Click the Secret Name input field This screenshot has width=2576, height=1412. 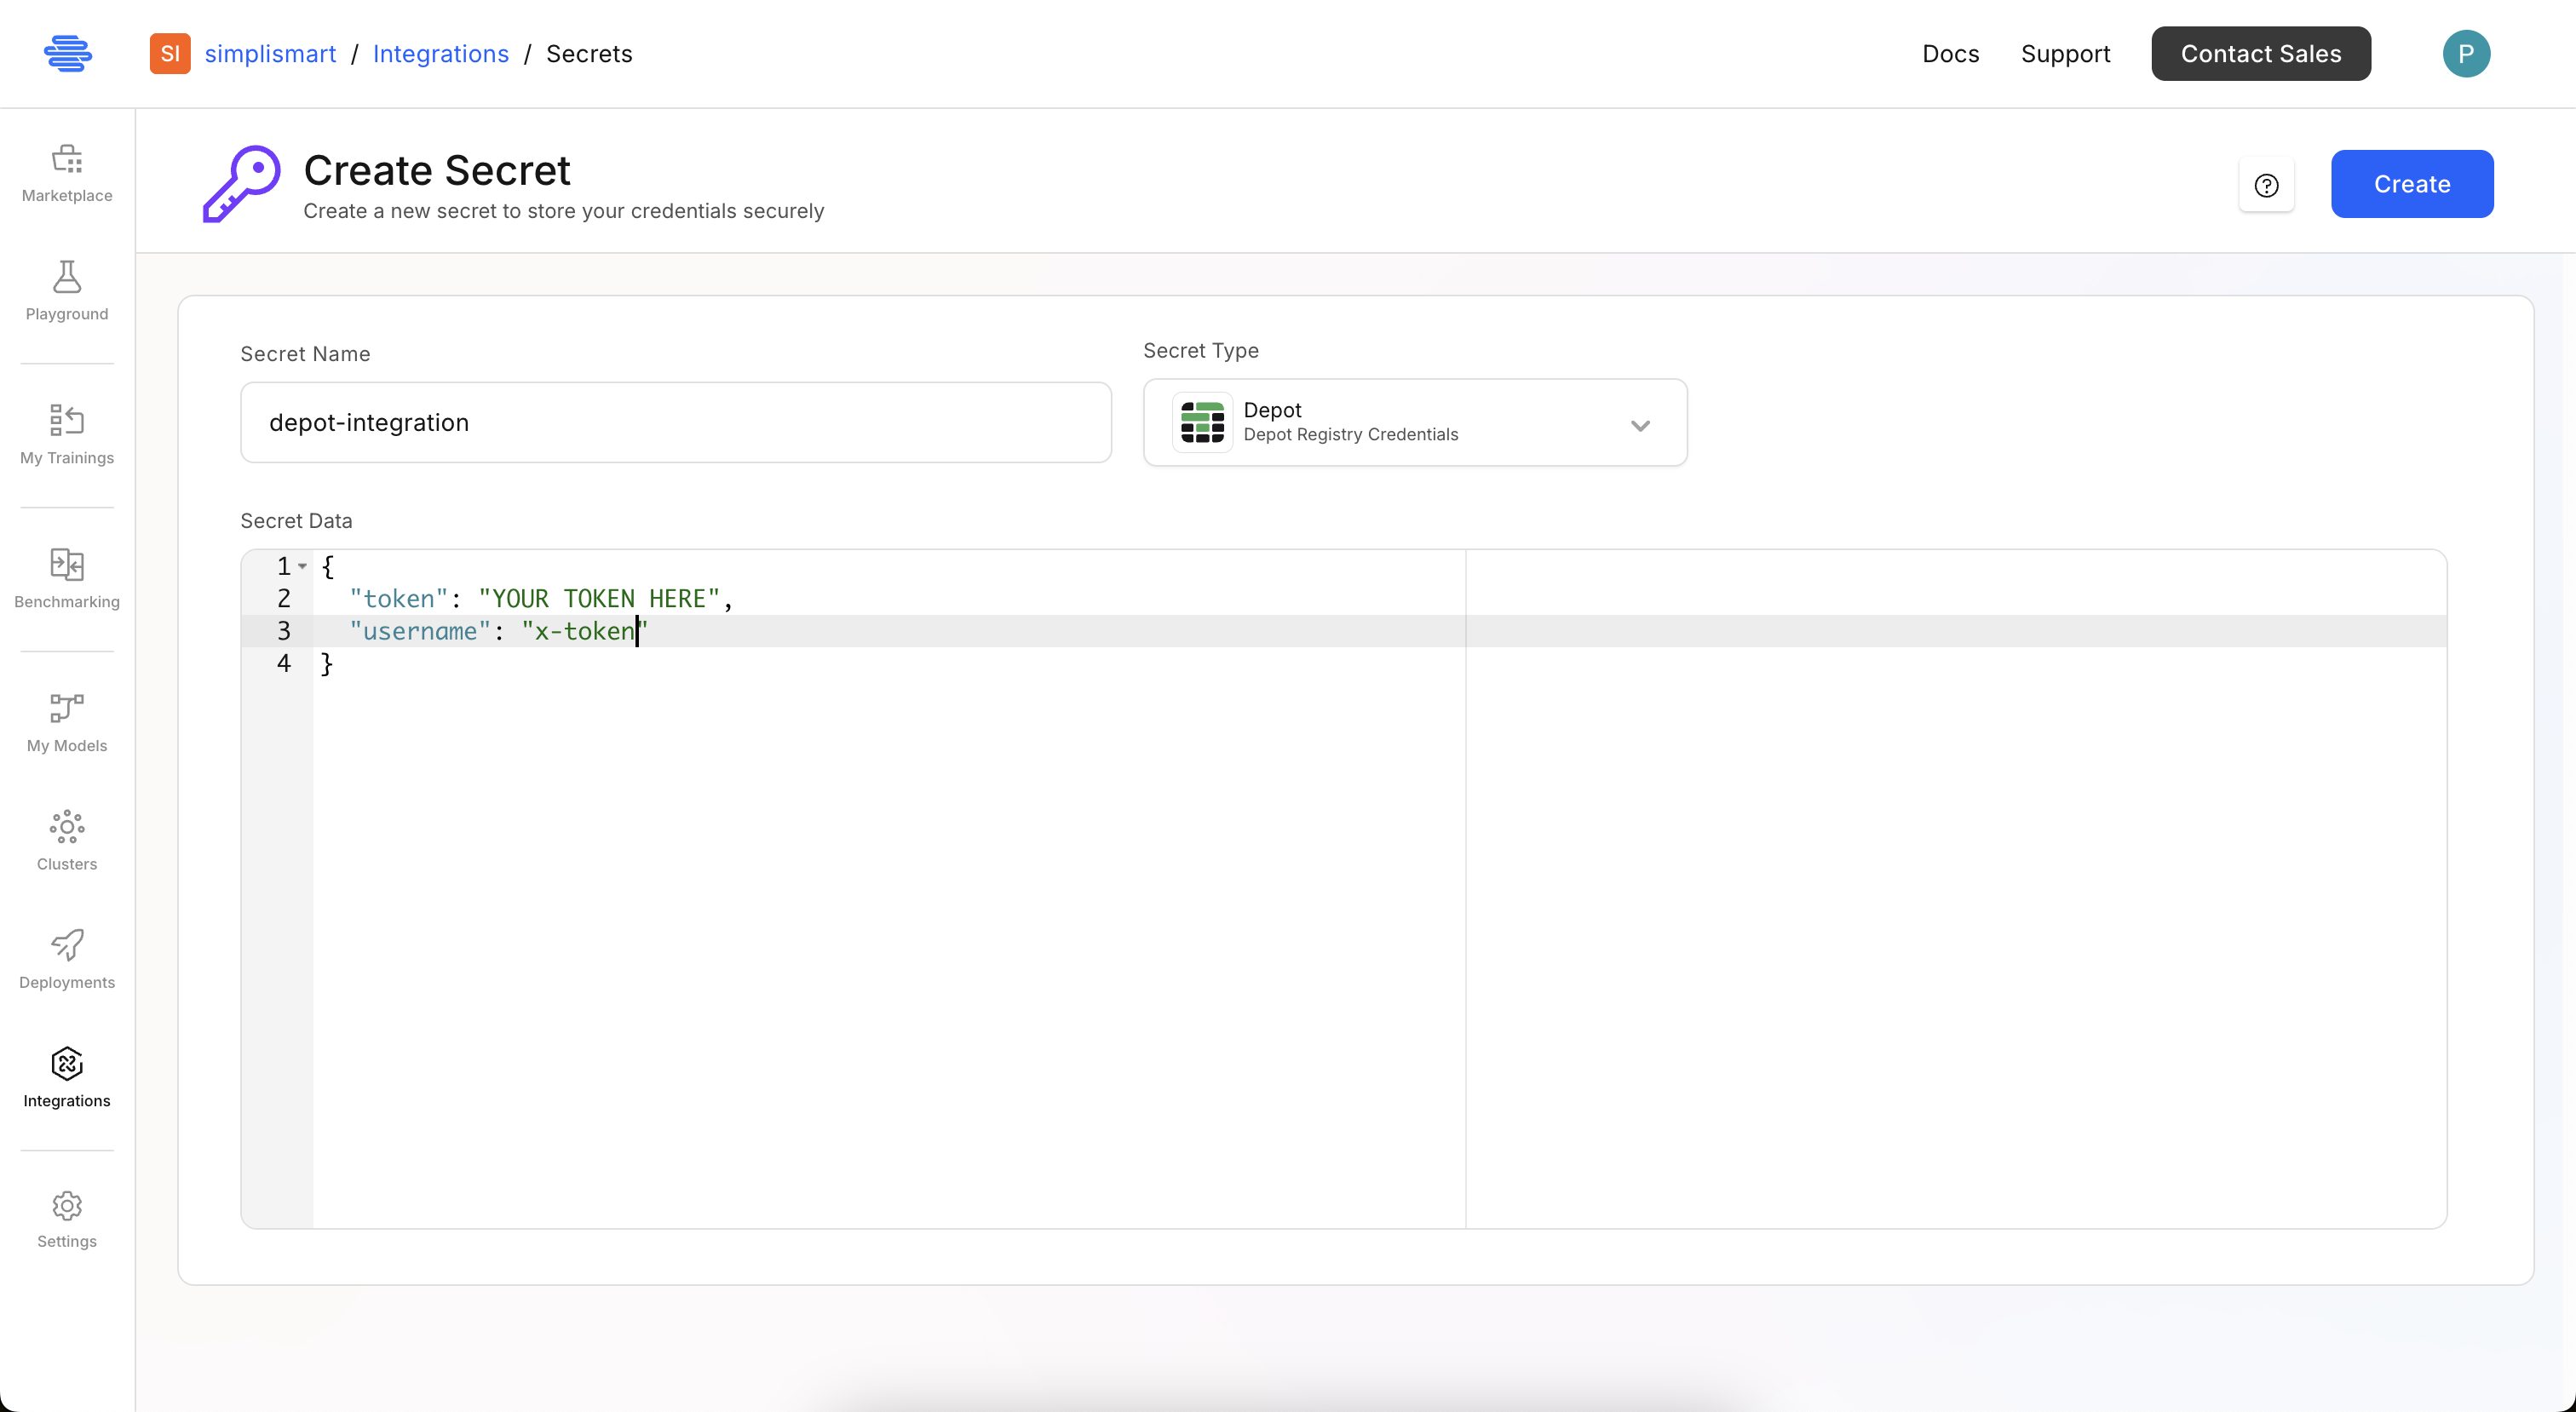[675, 422]
